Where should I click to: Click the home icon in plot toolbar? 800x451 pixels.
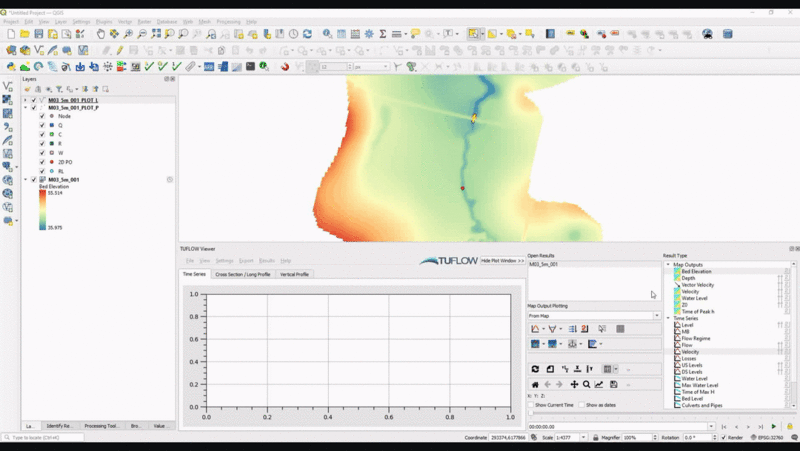pos(535,384)
